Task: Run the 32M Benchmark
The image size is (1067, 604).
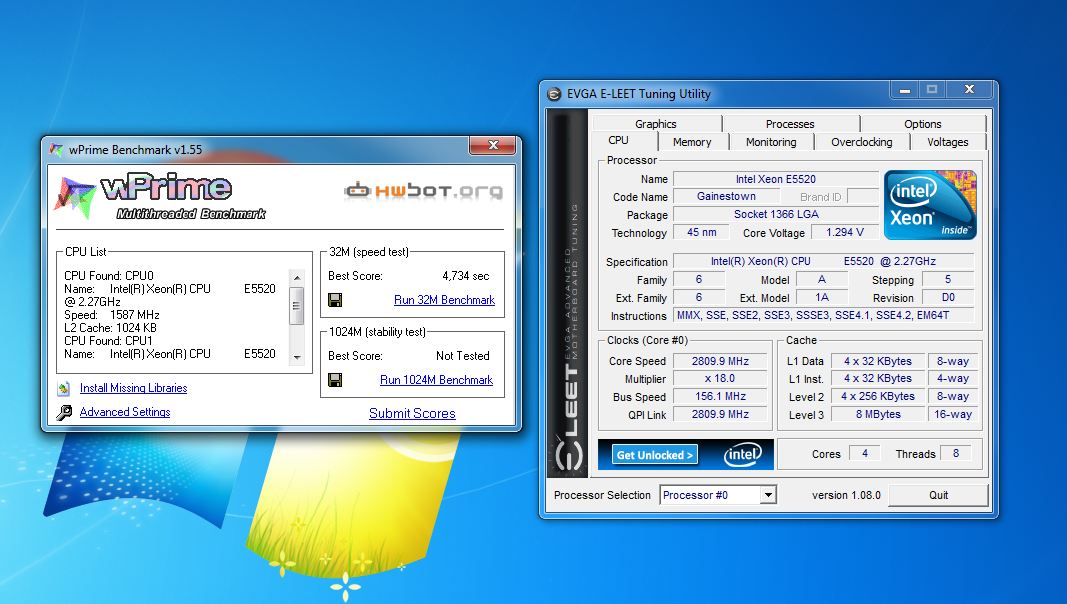Action: [444, 300]
